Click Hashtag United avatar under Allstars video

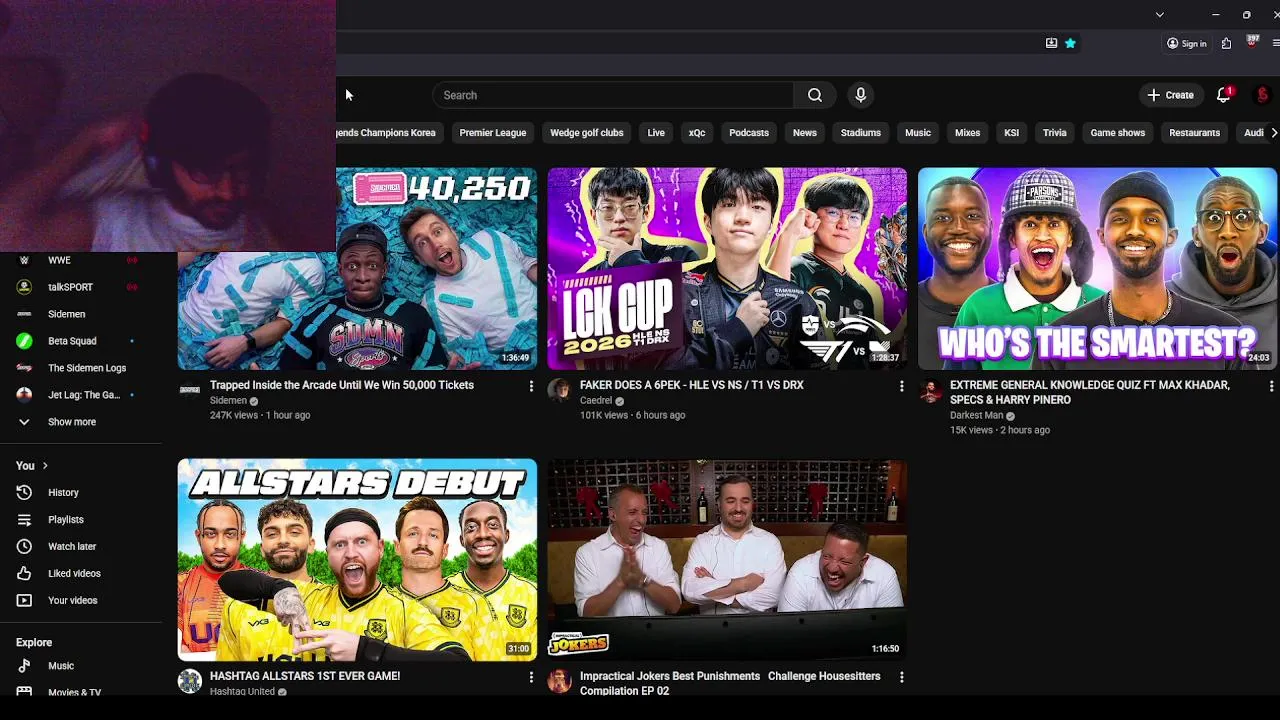[x=190, y=681]
